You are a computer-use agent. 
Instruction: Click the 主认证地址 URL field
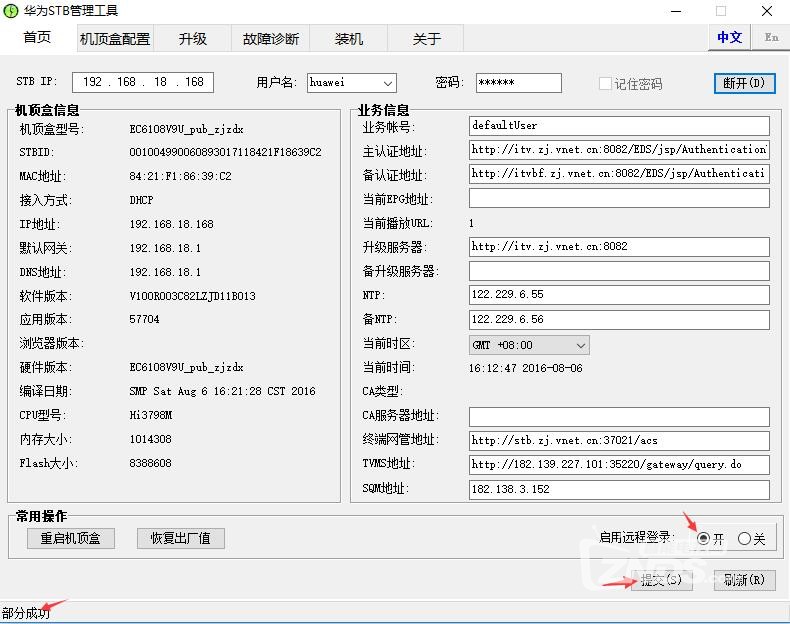pyautogui.click(x=619, y=150)
